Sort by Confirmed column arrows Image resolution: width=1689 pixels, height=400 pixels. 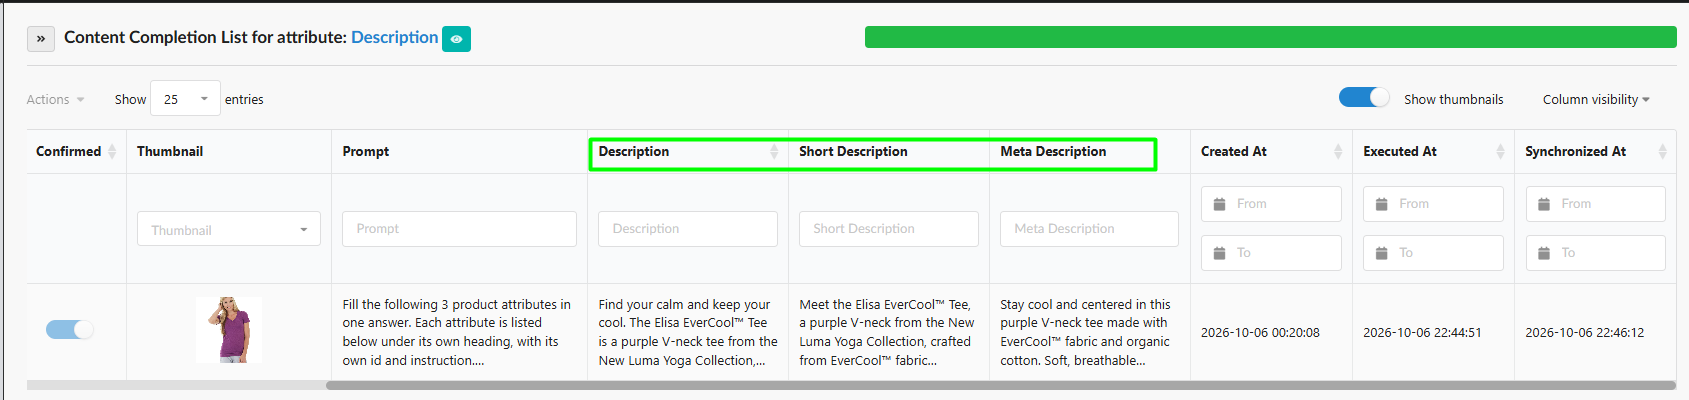(x=112, y=151)
